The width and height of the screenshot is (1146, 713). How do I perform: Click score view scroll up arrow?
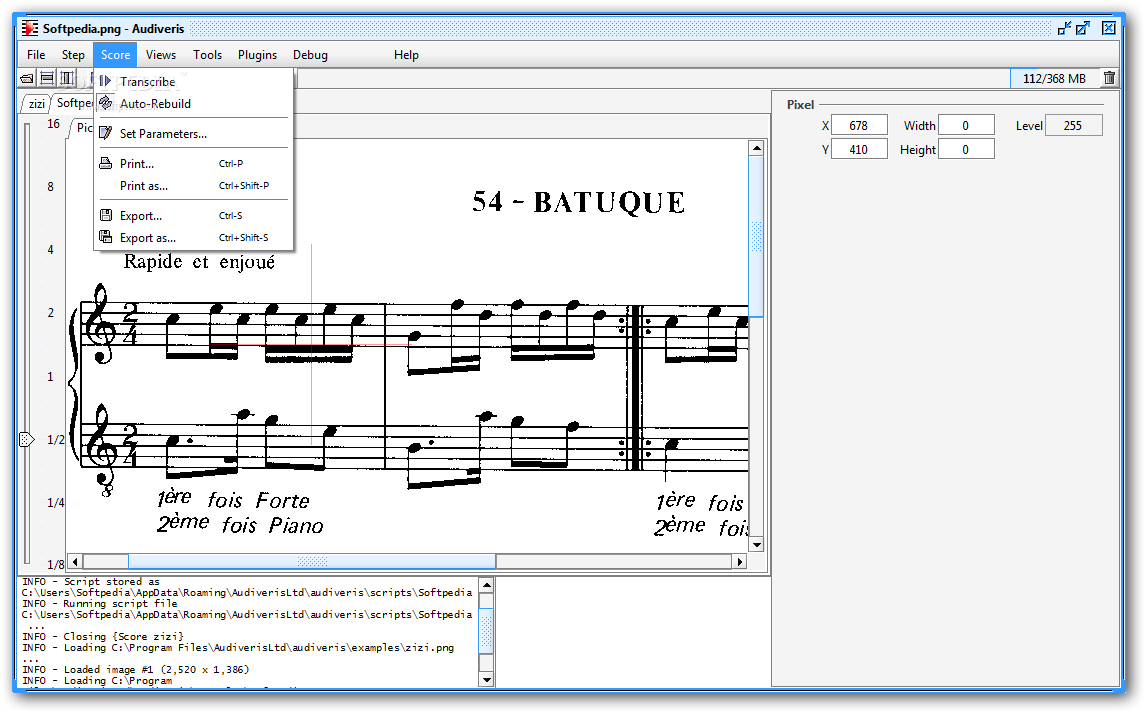pos(756,148)
